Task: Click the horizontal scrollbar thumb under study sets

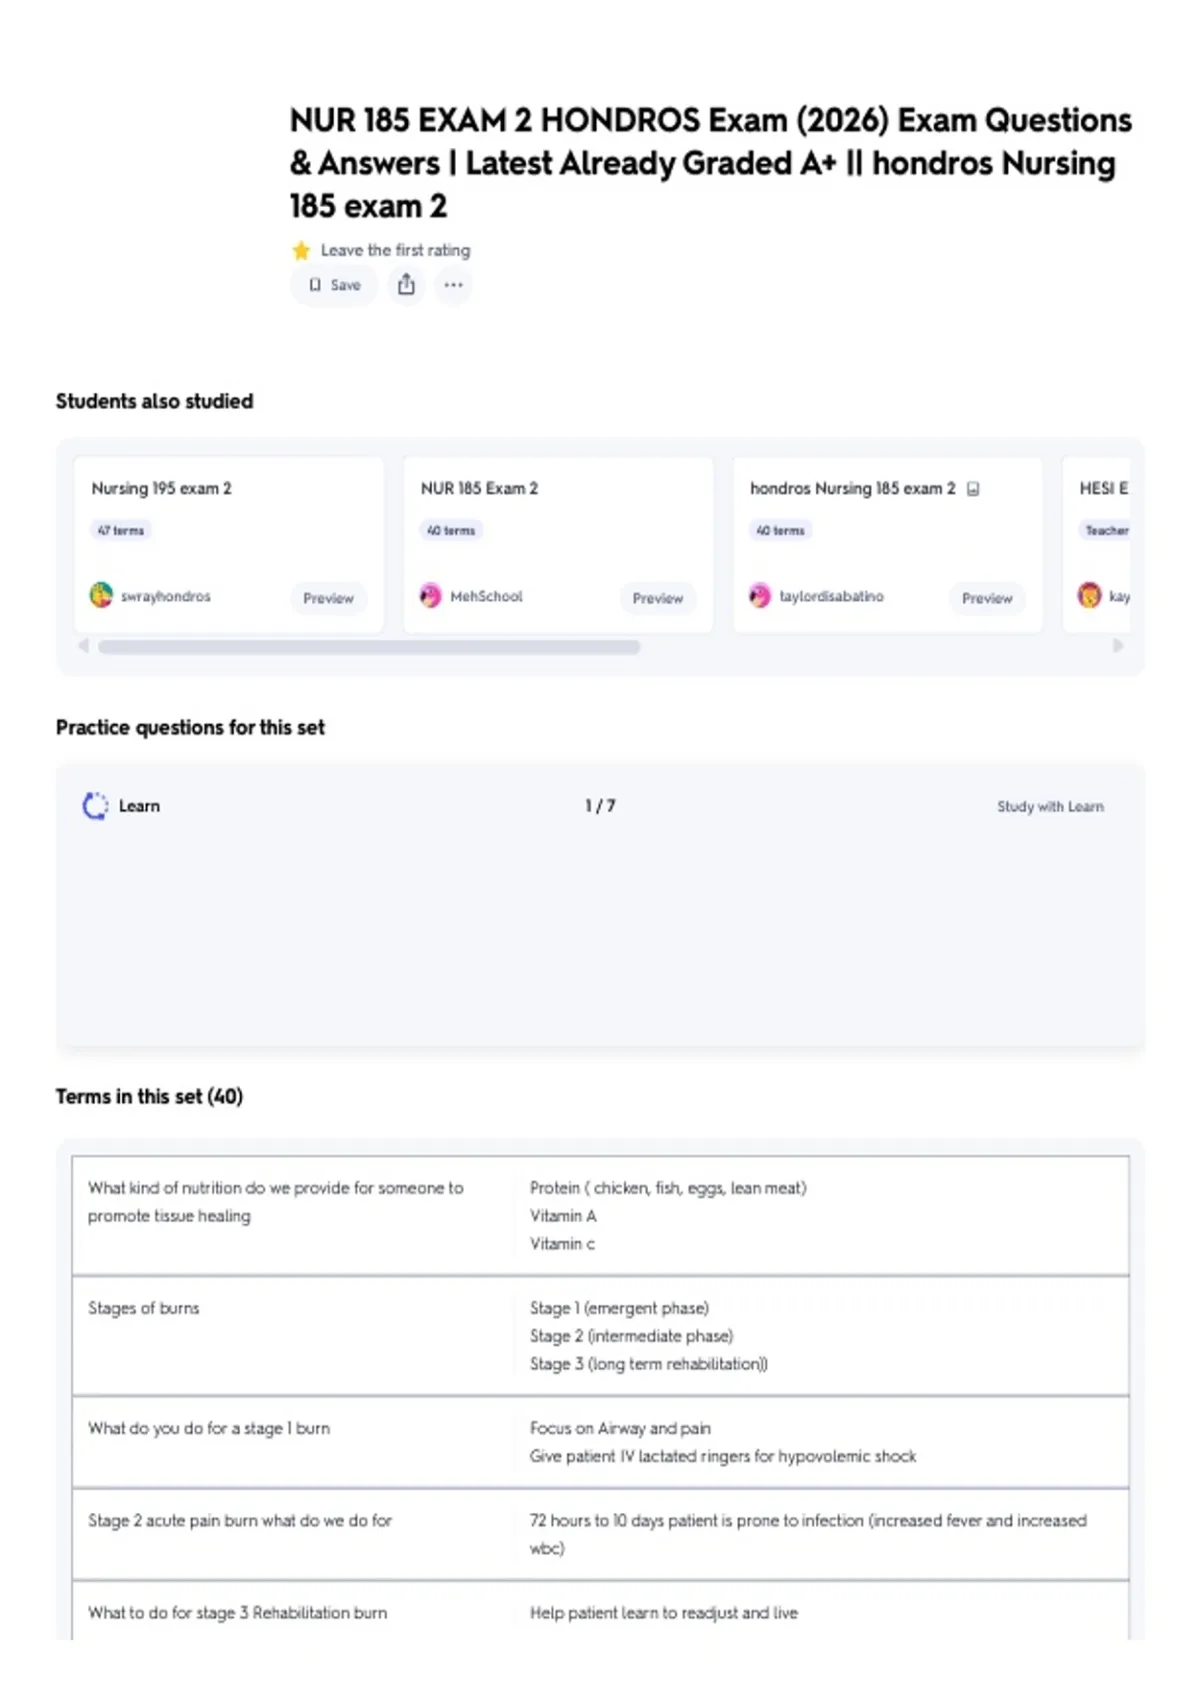Action: 369,647
